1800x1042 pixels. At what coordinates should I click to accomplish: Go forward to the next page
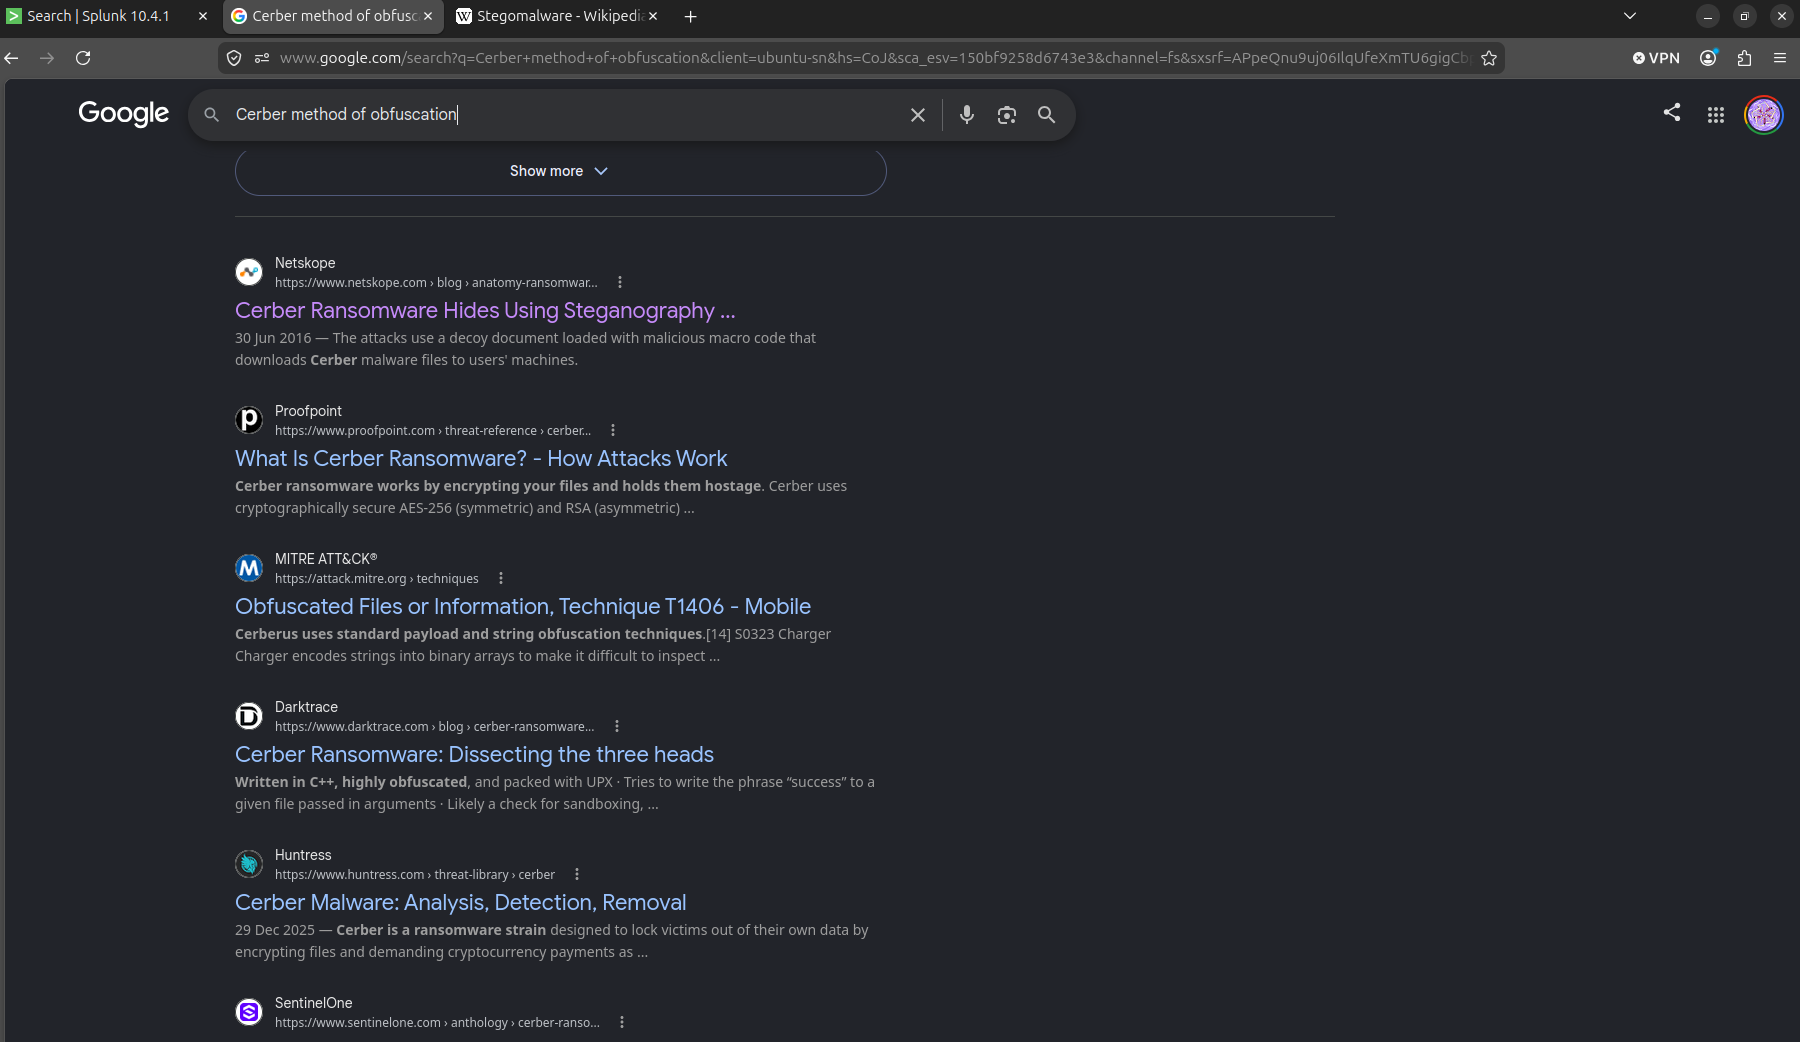click(47, 58)
